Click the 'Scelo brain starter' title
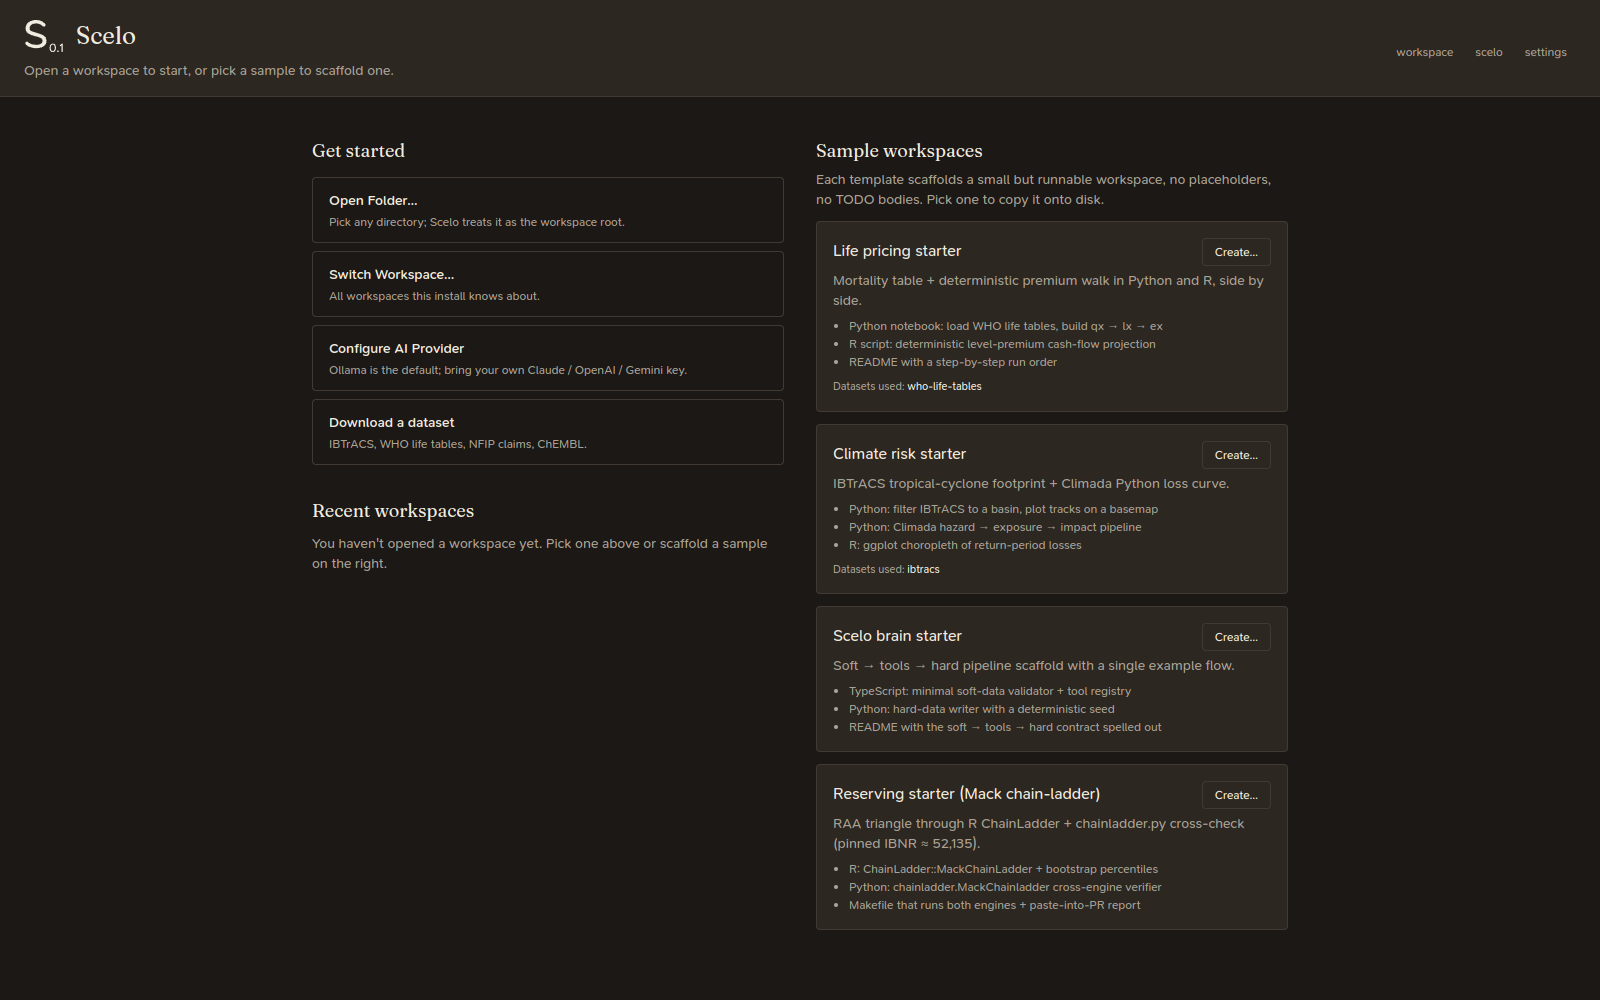1600x1000 pixels. 897,636
